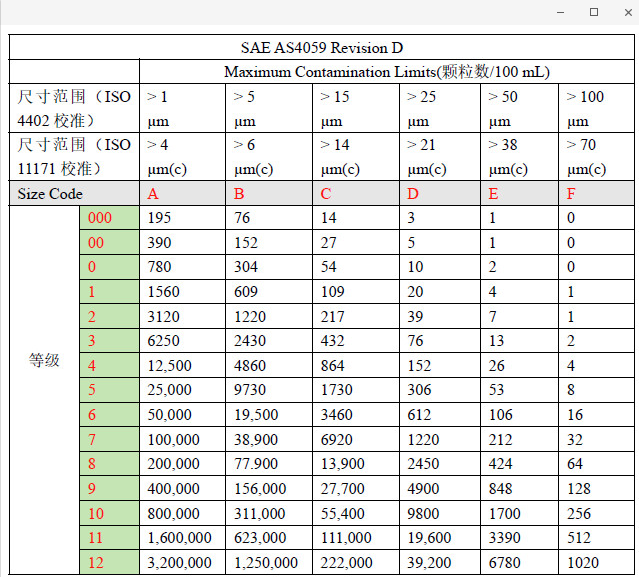639x577 pixels.
Task: Click the SAE AS4059 Revision D title
Action: pyautogui.click(x=322, y=48)
